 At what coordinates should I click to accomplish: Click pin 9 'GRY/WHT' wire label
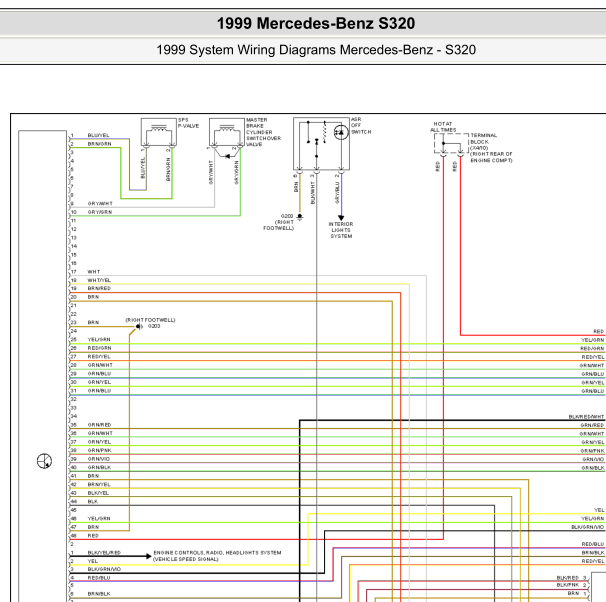(x=100, y=204)
